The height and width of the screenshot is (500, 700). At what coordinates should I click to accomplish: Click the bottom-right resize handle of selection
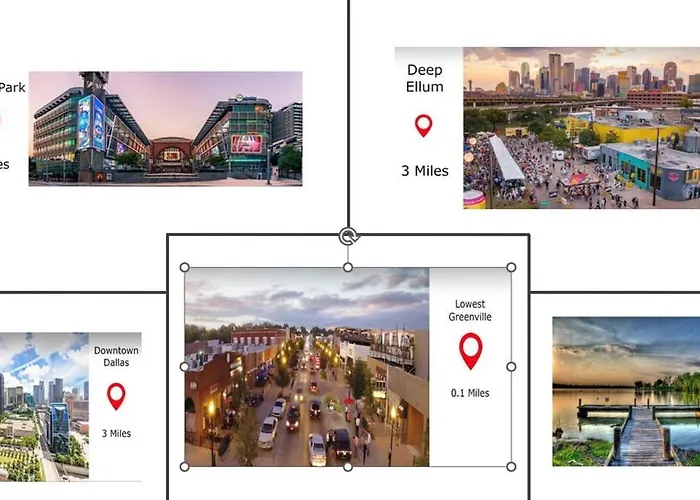click(511, 466)
